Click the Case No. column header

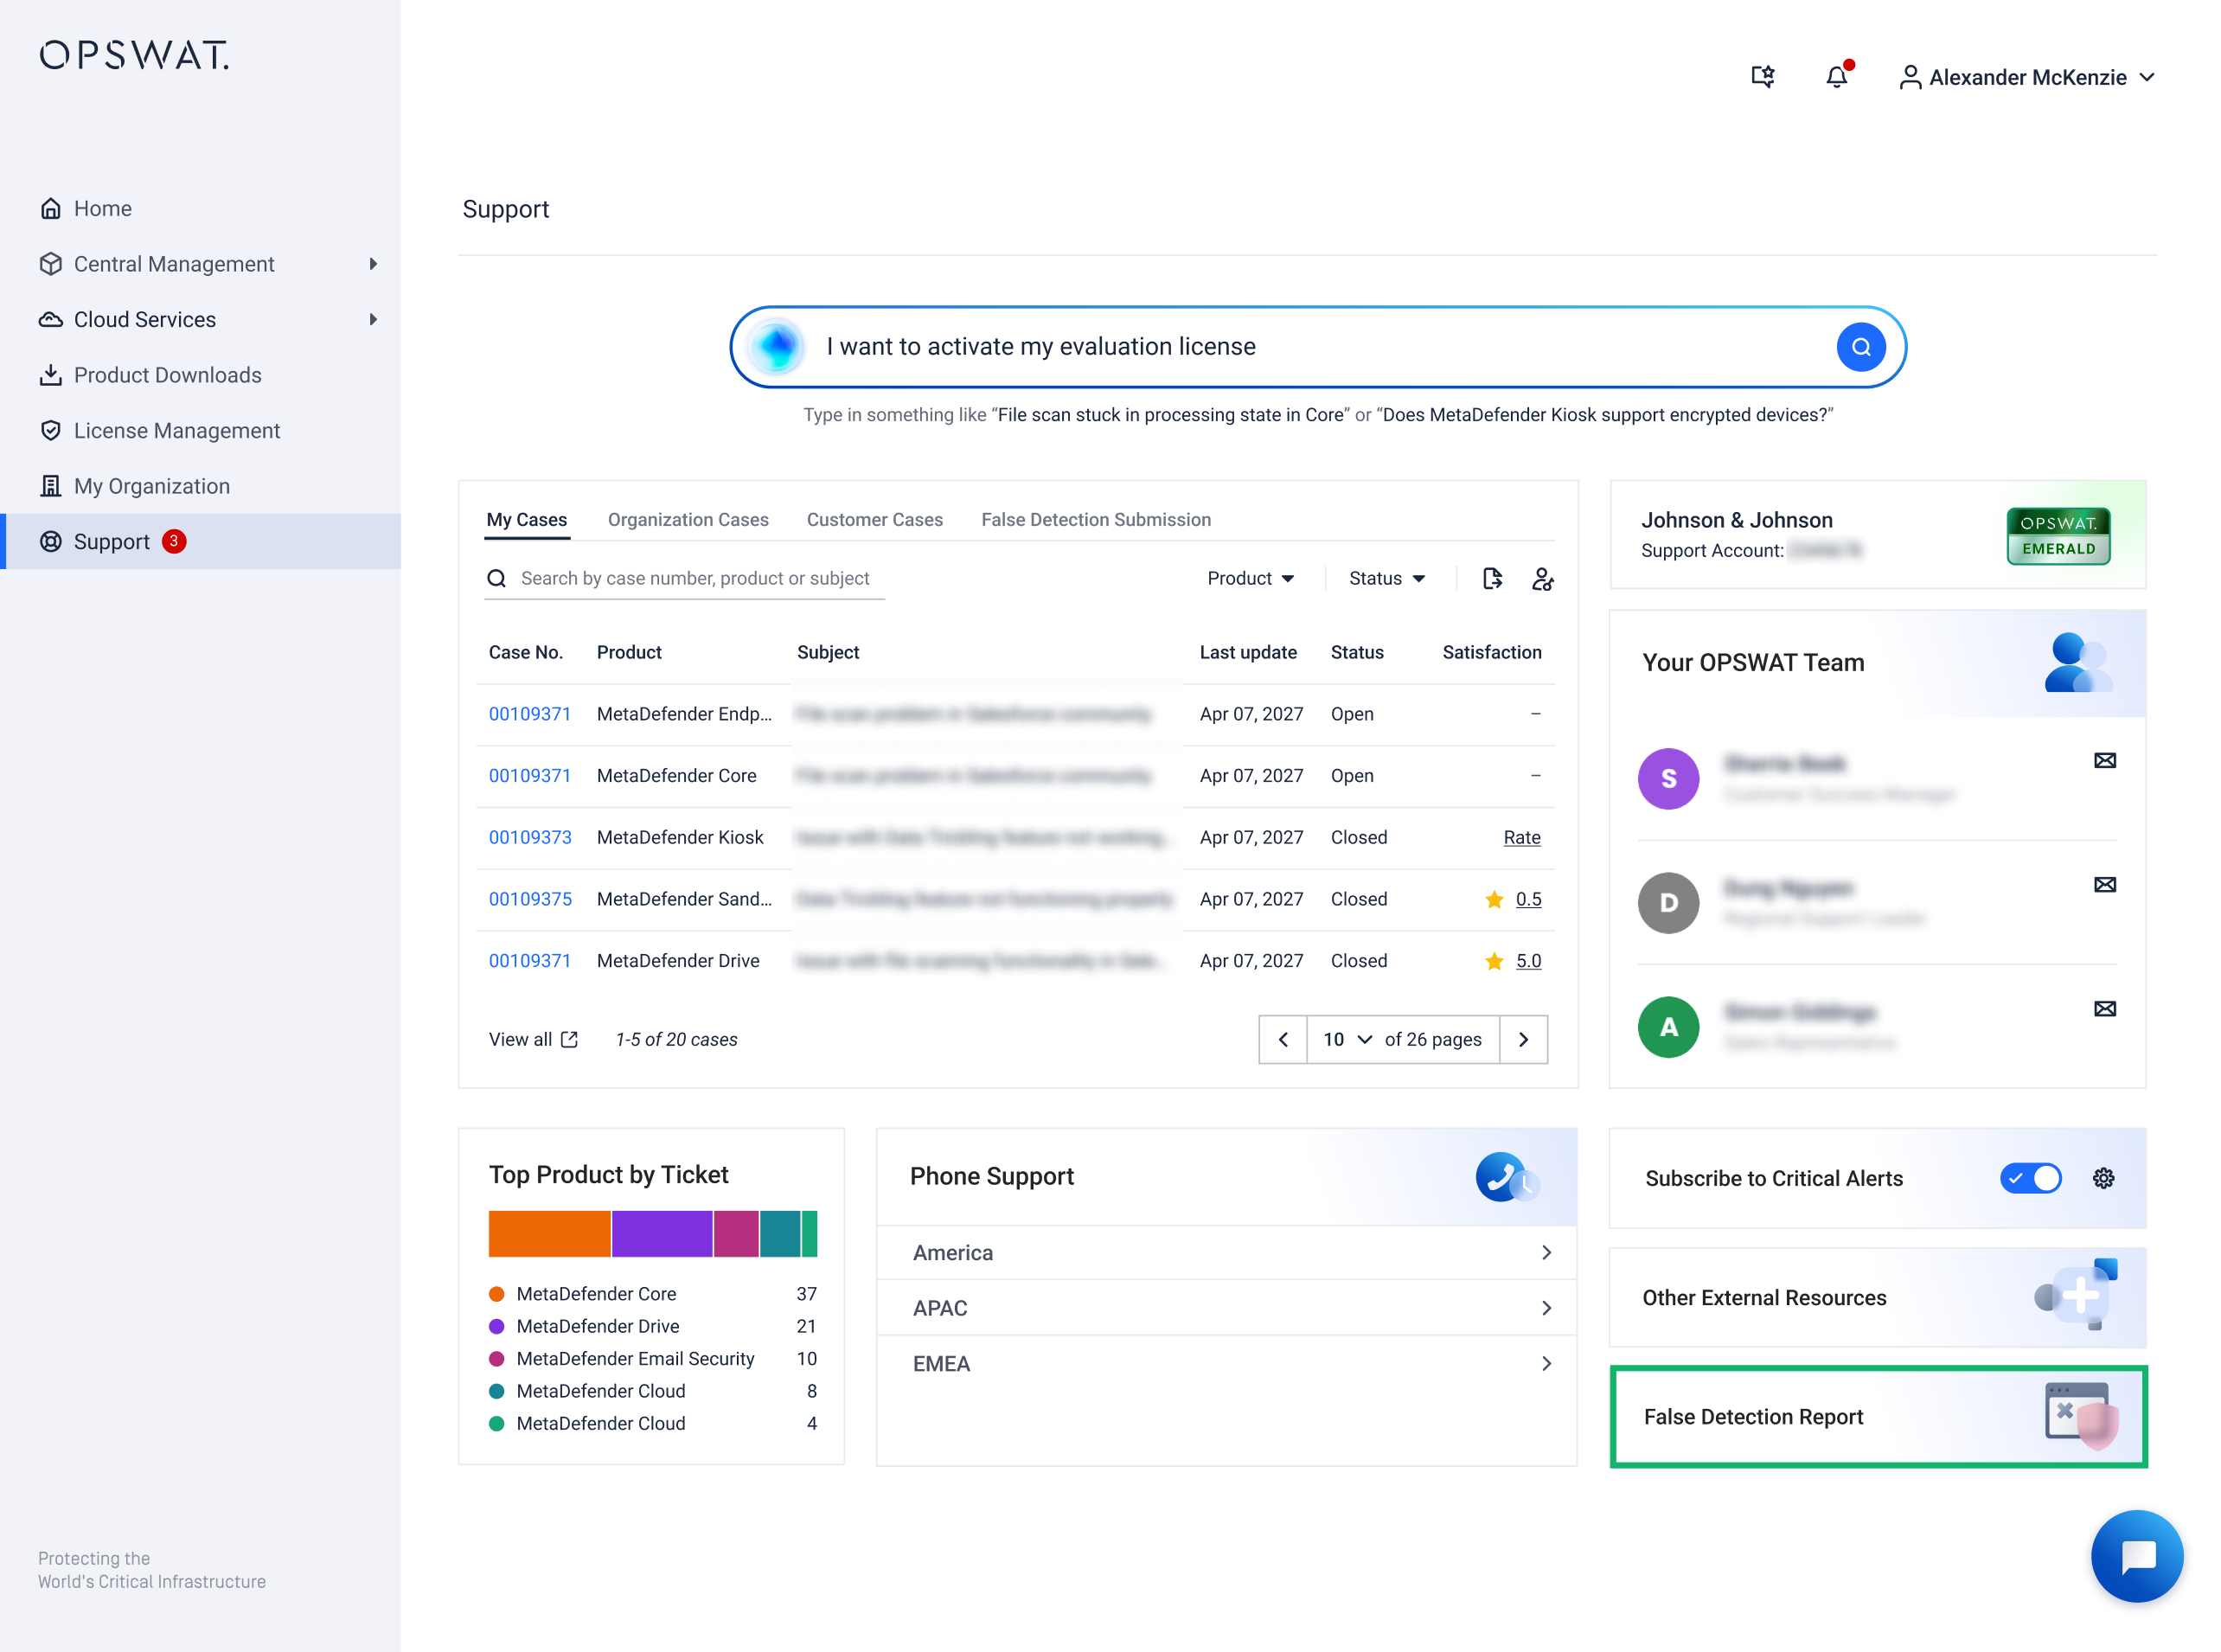point(525,652)
